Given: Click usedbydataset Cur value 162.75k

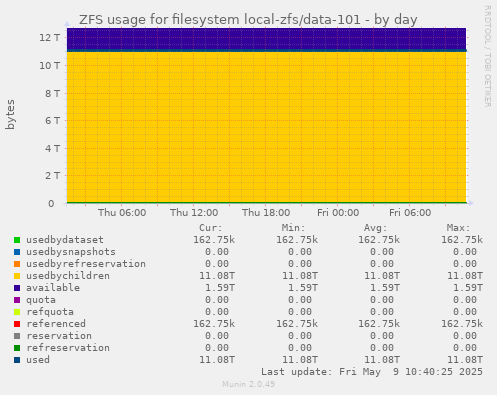Looking at the screenshot, I should click(x=214, y=240).
